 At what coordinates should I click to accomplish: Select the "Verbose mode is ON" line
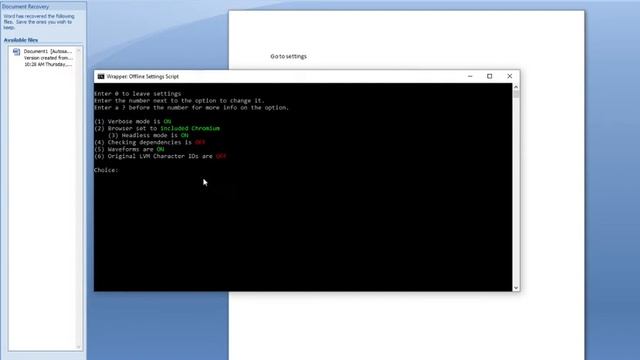coord(133,121)
